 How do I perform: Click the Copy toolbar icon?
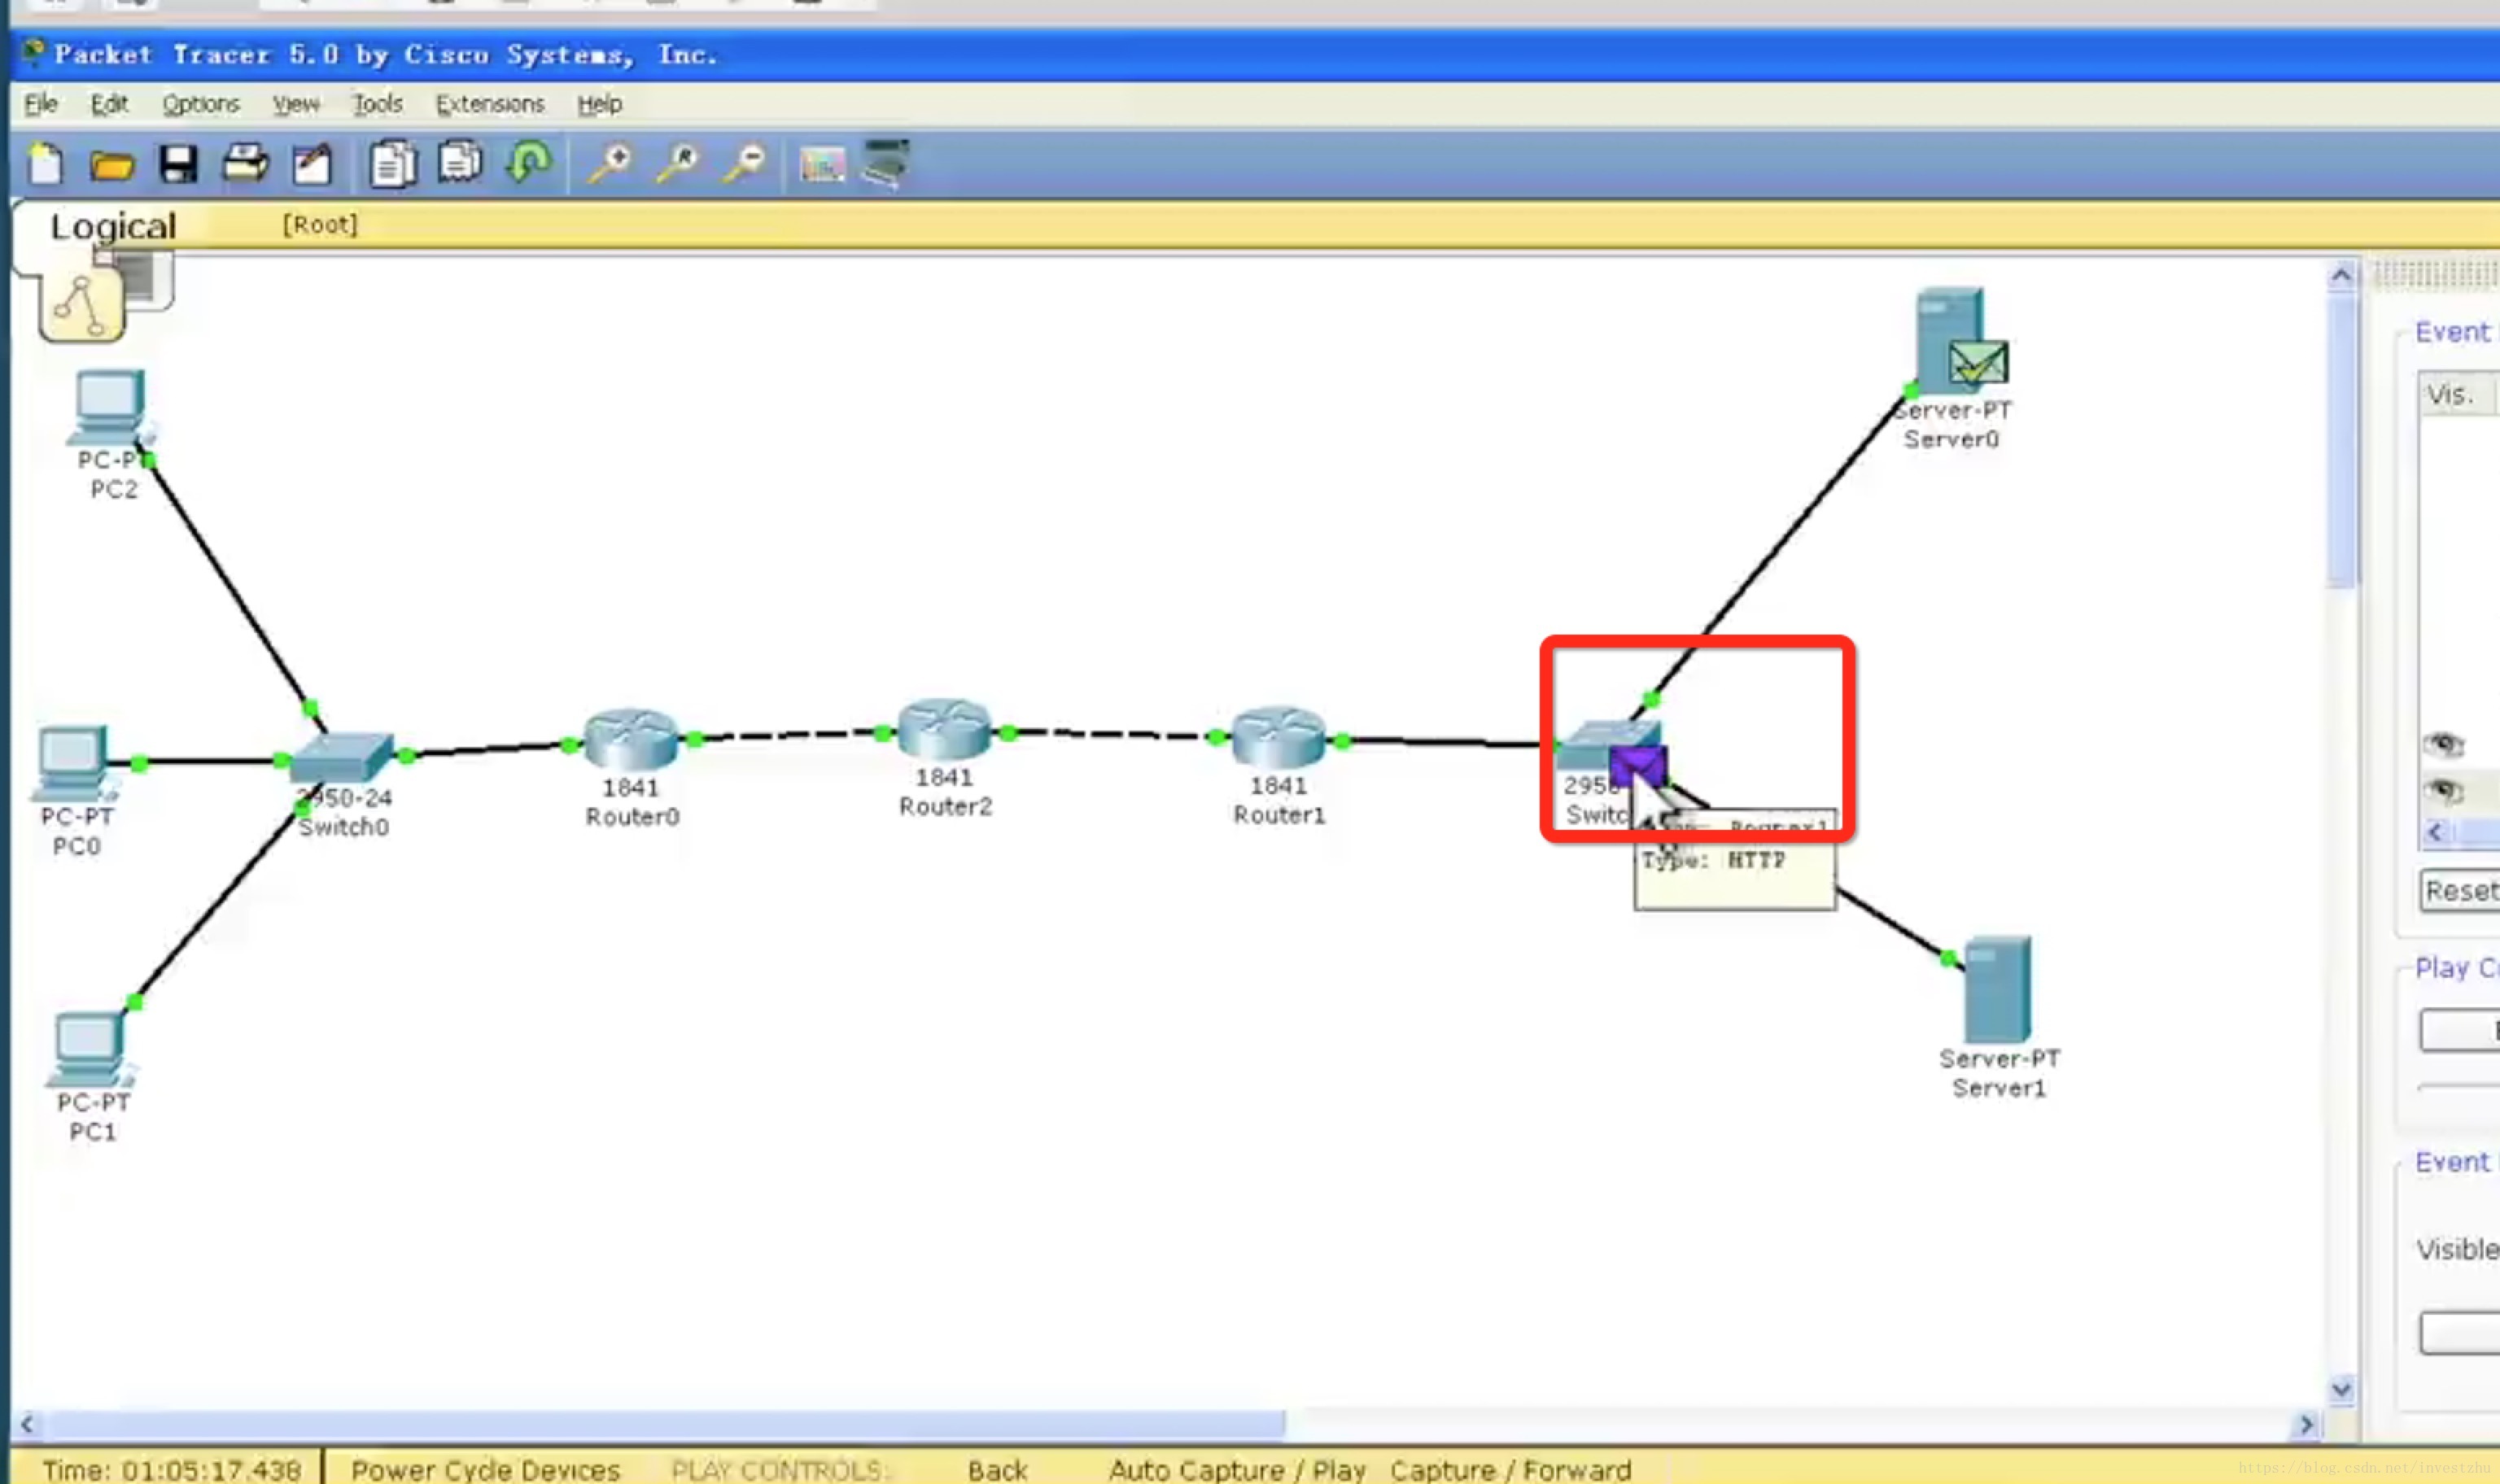pos(393,164)
